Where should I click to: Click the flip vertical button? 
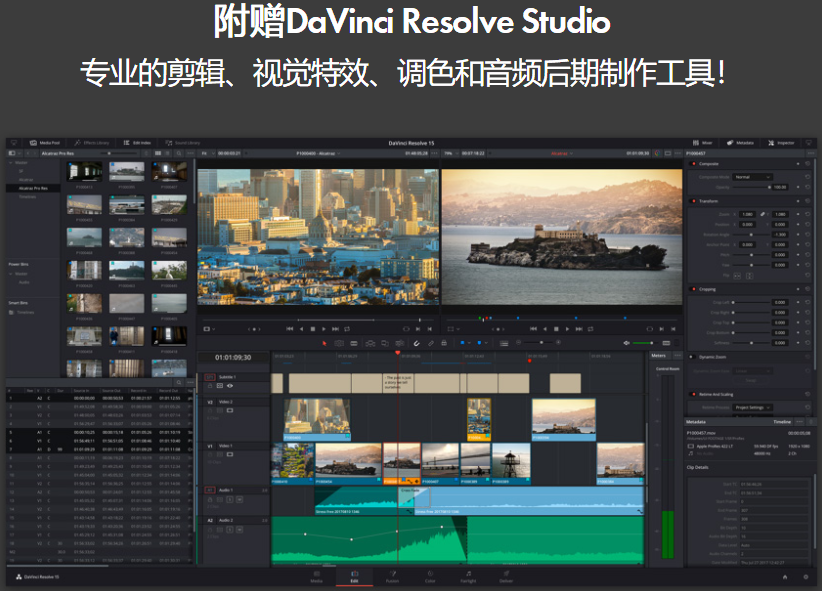(750, 275)
